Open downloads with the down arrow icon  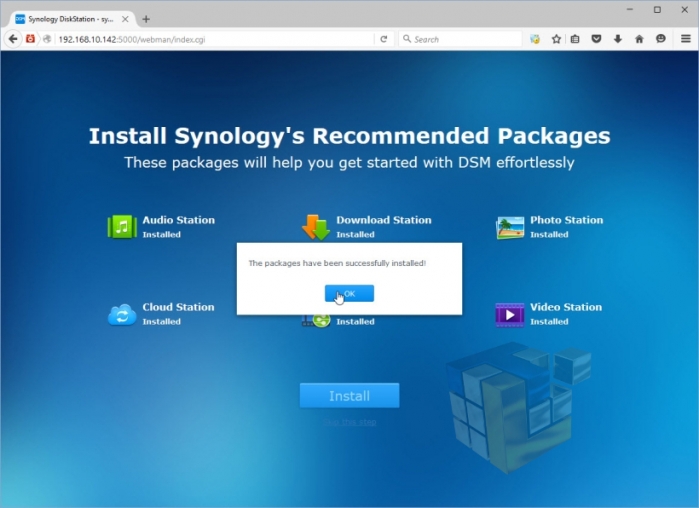click(617, 39)
